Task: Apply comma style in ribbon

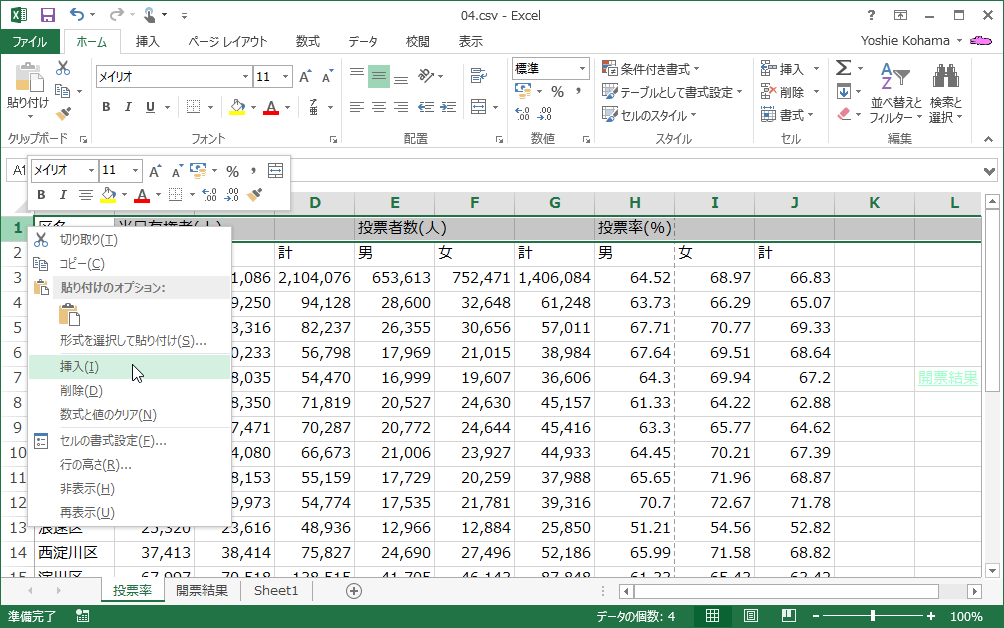Action: pyautogui.click(x=578, y=92)
